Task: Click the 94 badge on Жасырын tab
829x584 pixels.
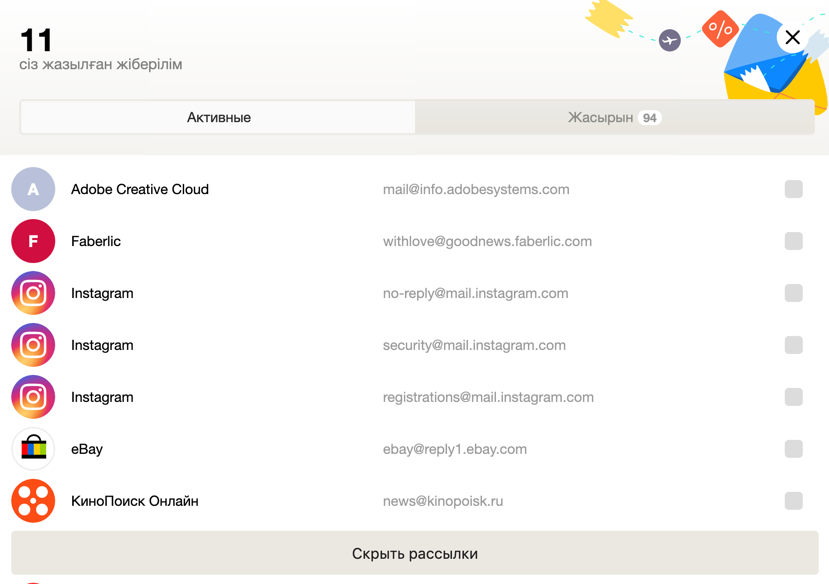Action: coord(649,118)
